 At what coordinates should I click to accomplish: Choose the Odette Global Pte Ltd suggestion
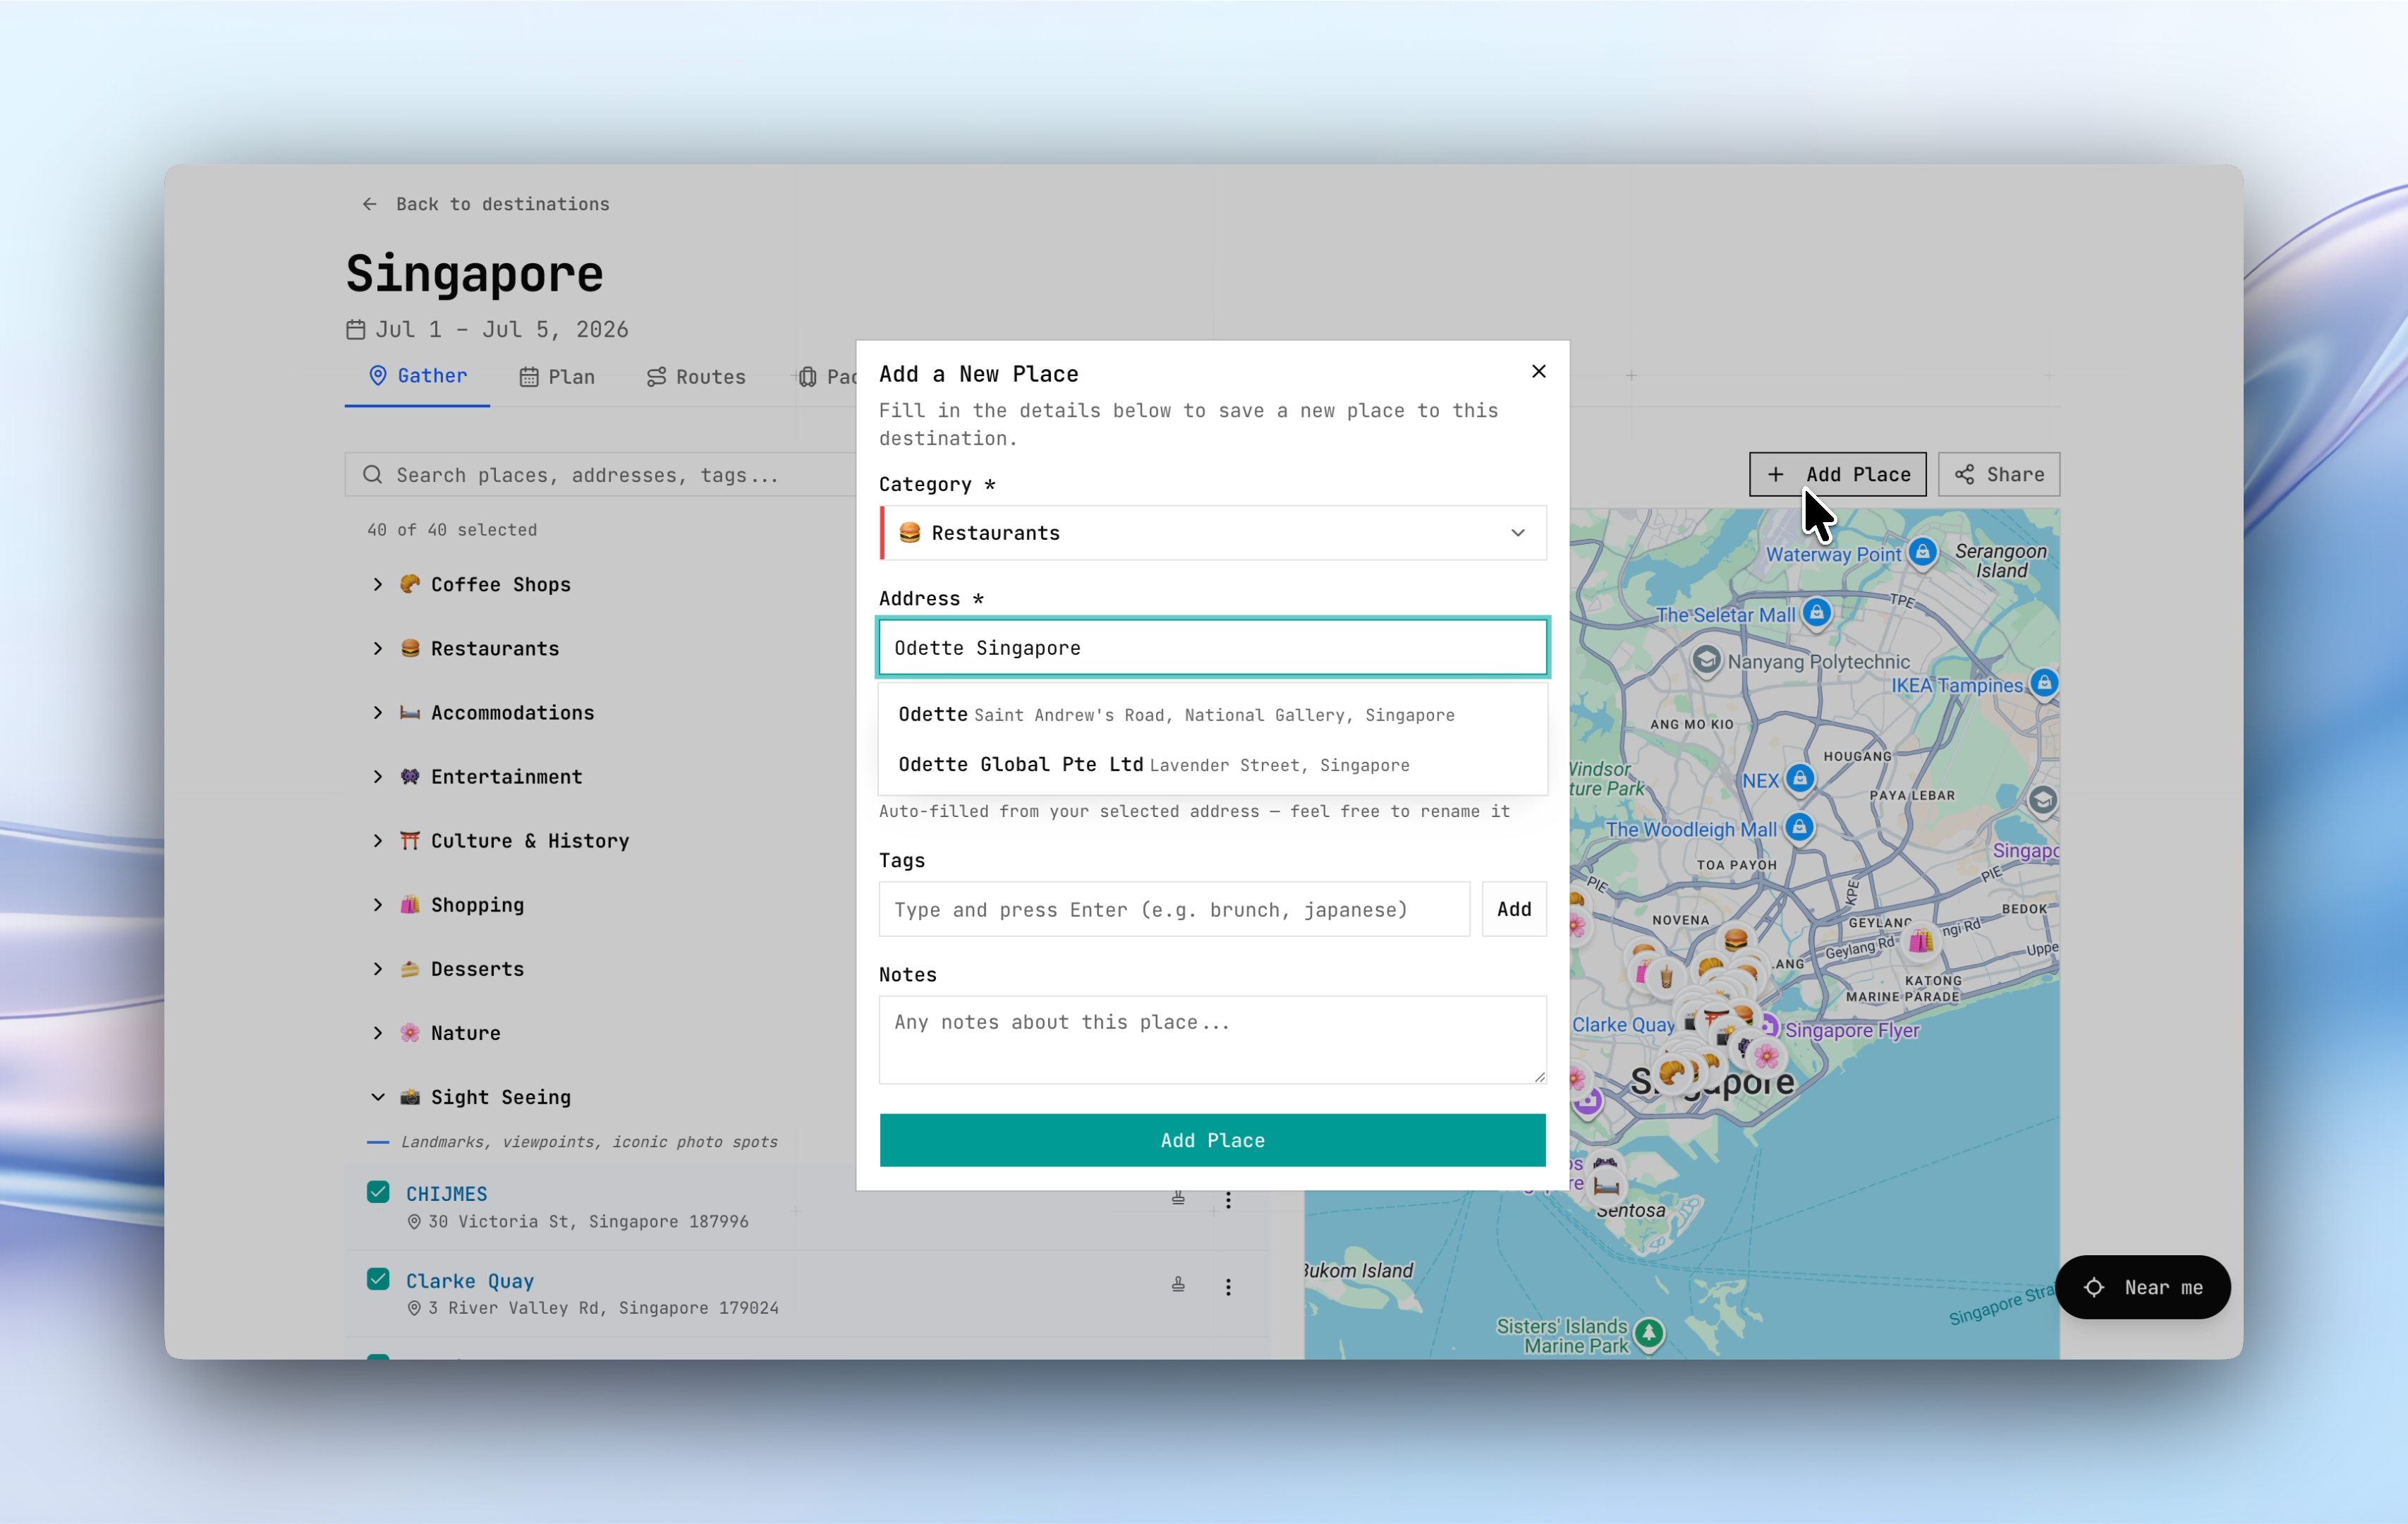tap(1212, 765)
